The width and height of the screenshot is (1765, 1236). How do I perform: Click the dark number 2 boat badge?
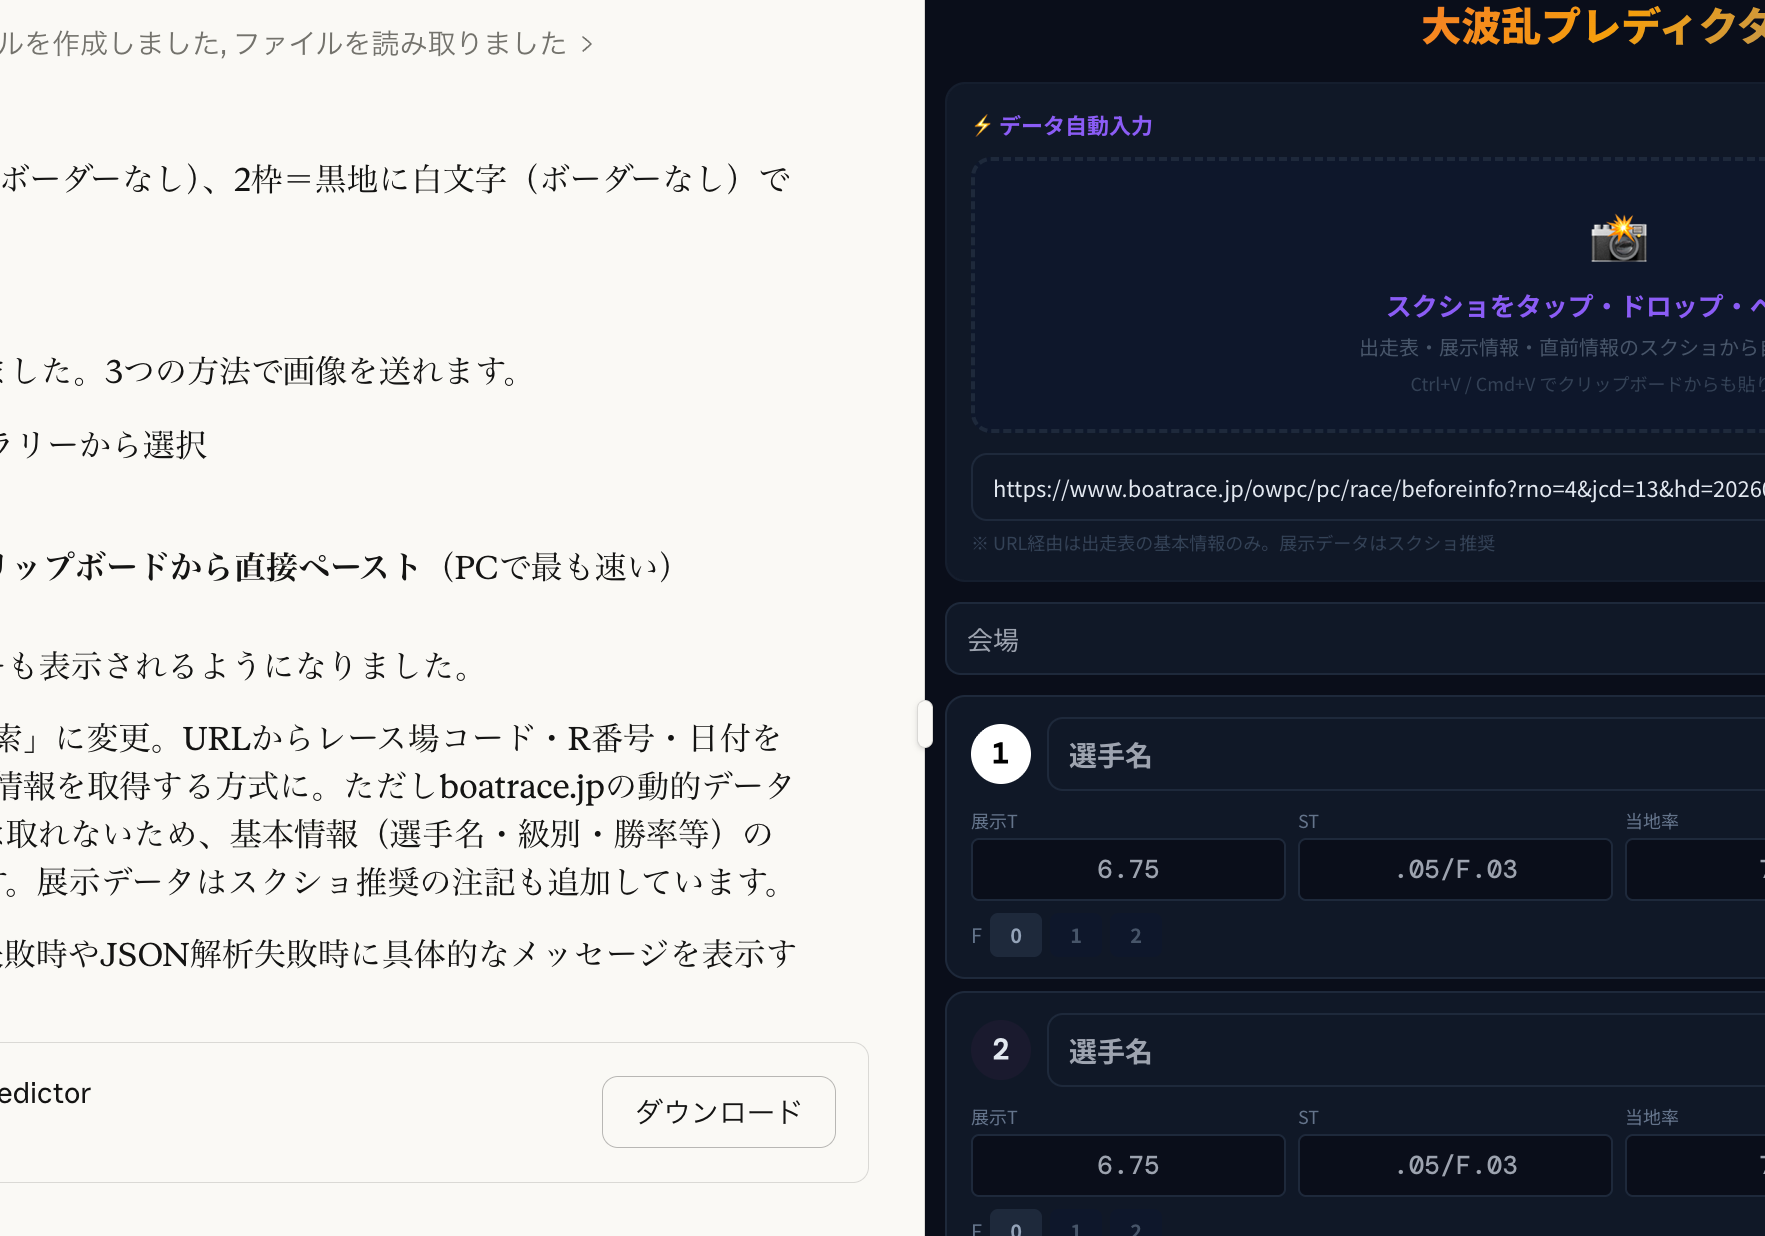[x=1000, y=1050]
